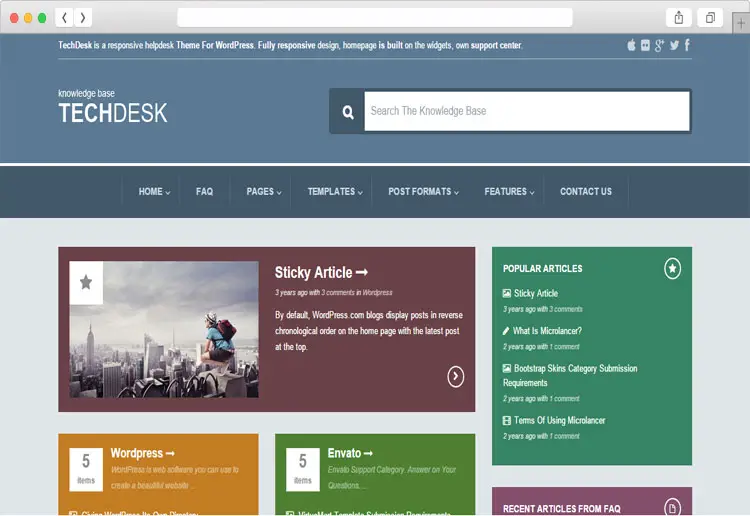
Task: Click the Sticky Article city thumbnail image
Action: click(x=164, y=329)
